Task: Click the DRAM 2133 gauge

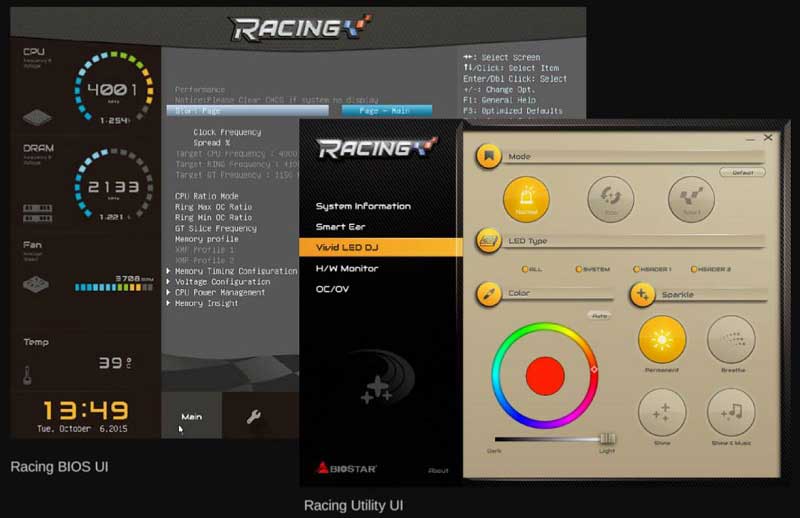Action: coord(114,185)
